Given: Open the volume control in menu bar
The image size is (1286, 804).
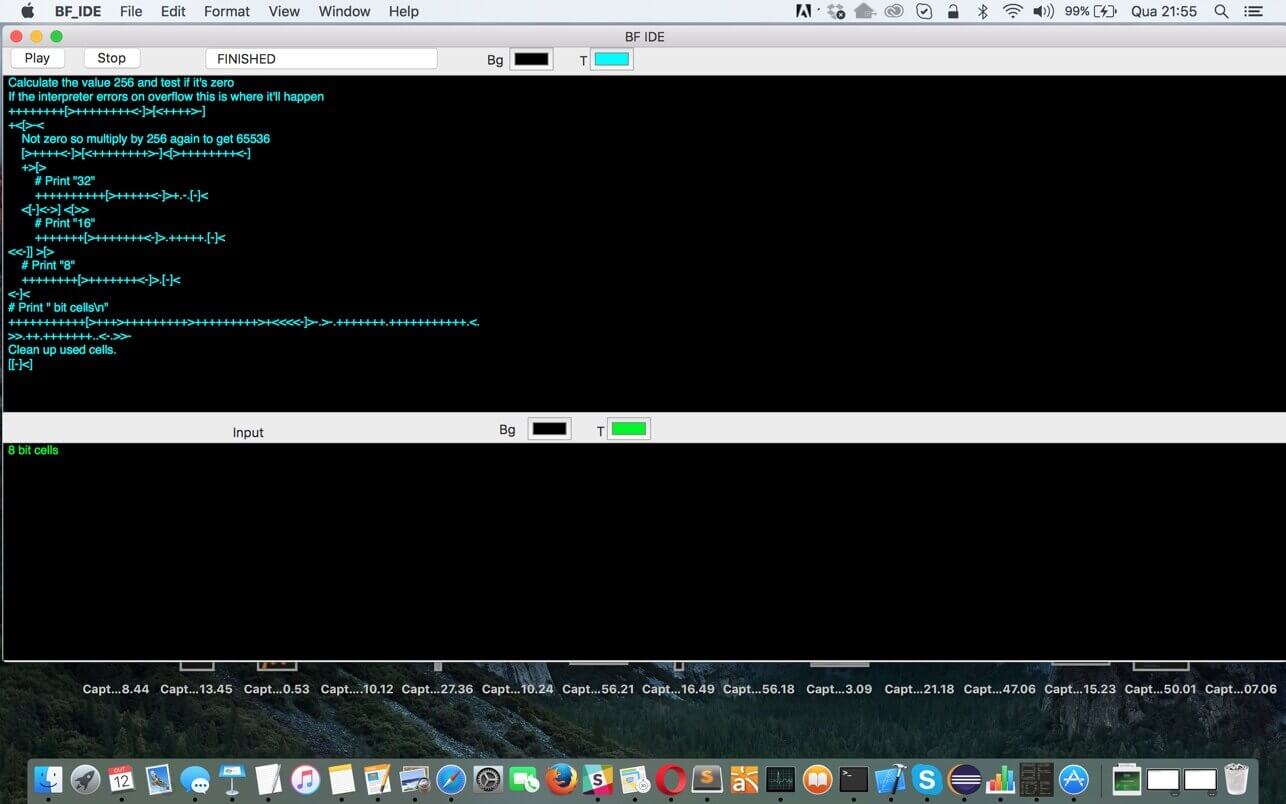Looking at the screenshot, I should [1043, 11].
